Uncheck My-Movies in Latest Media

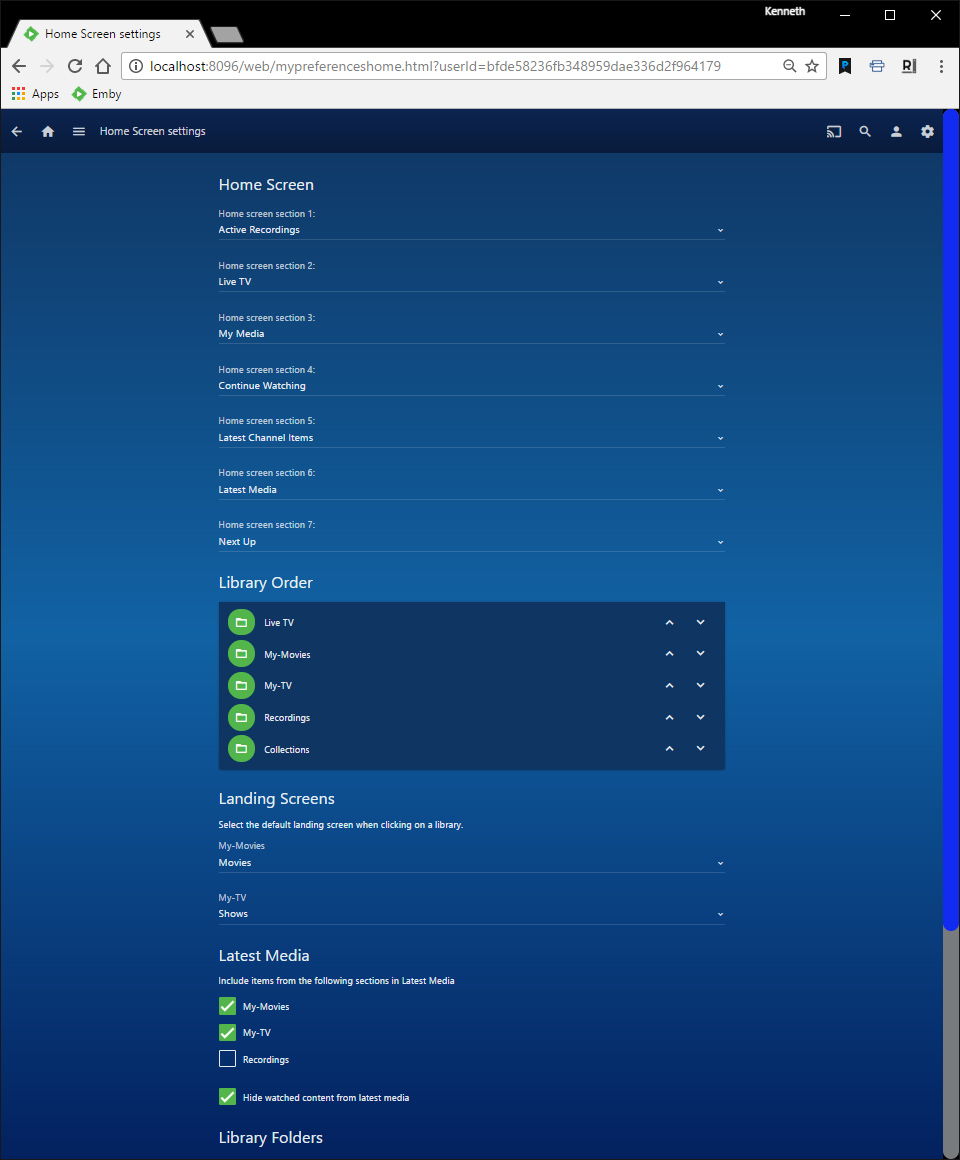click(228, 1006)
